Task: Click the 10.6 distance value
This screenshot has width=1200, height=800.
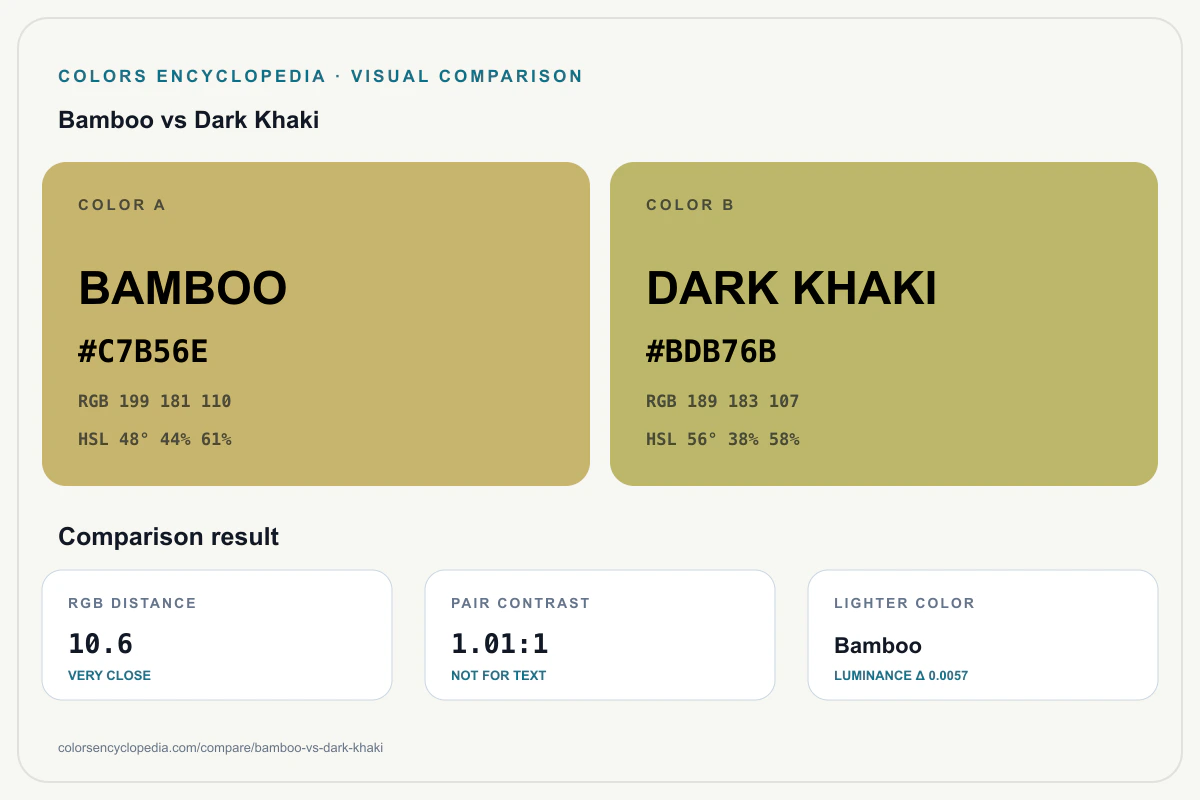Action: coord(100,644)
